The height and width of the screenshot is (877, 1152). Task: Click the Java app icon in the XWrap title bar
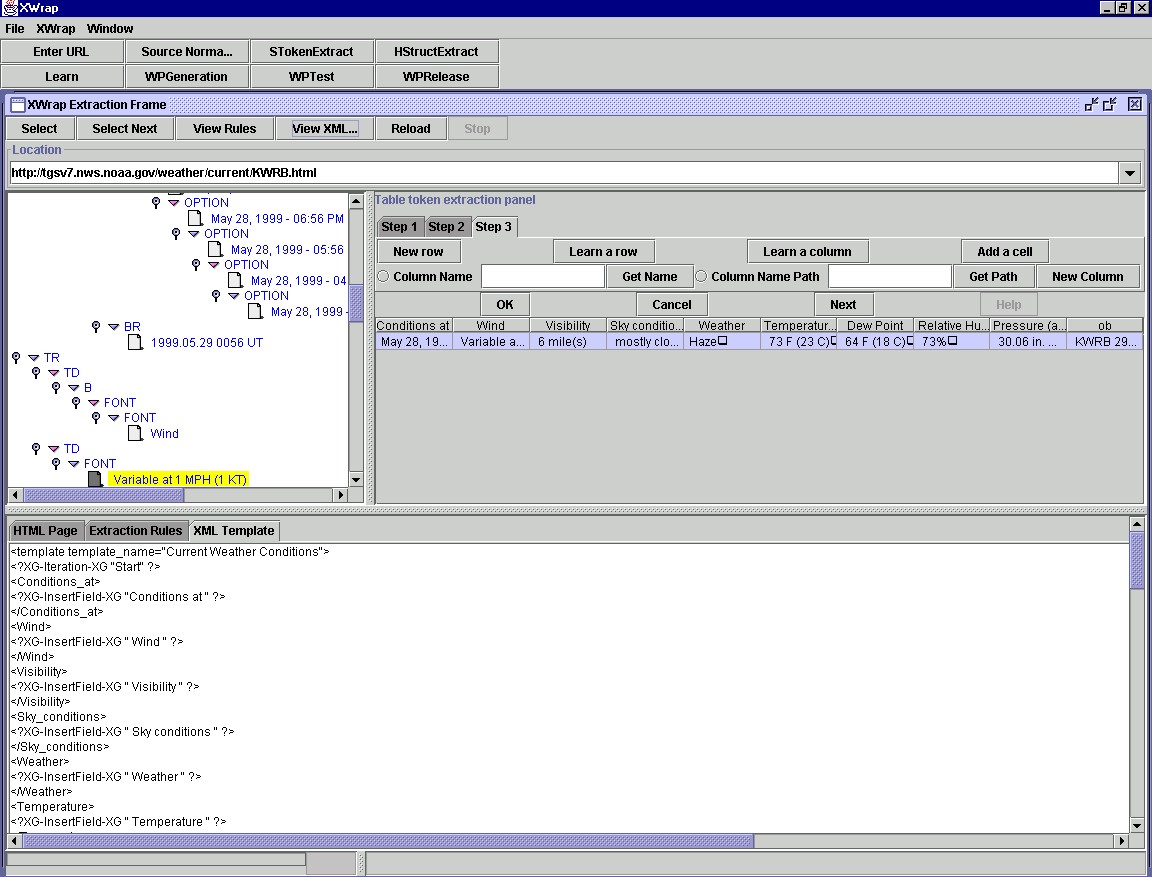9,7
